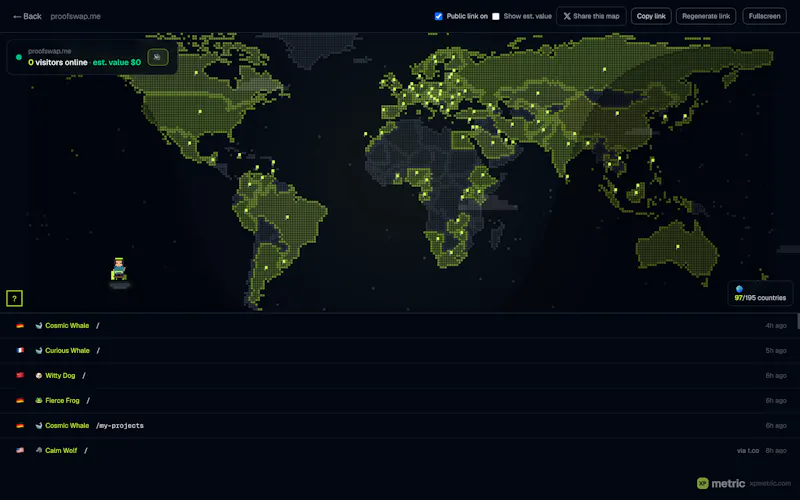Click the visitor list scrollbar thumb
The width and height of the screenshot is (800, 500).
(798, 321)
